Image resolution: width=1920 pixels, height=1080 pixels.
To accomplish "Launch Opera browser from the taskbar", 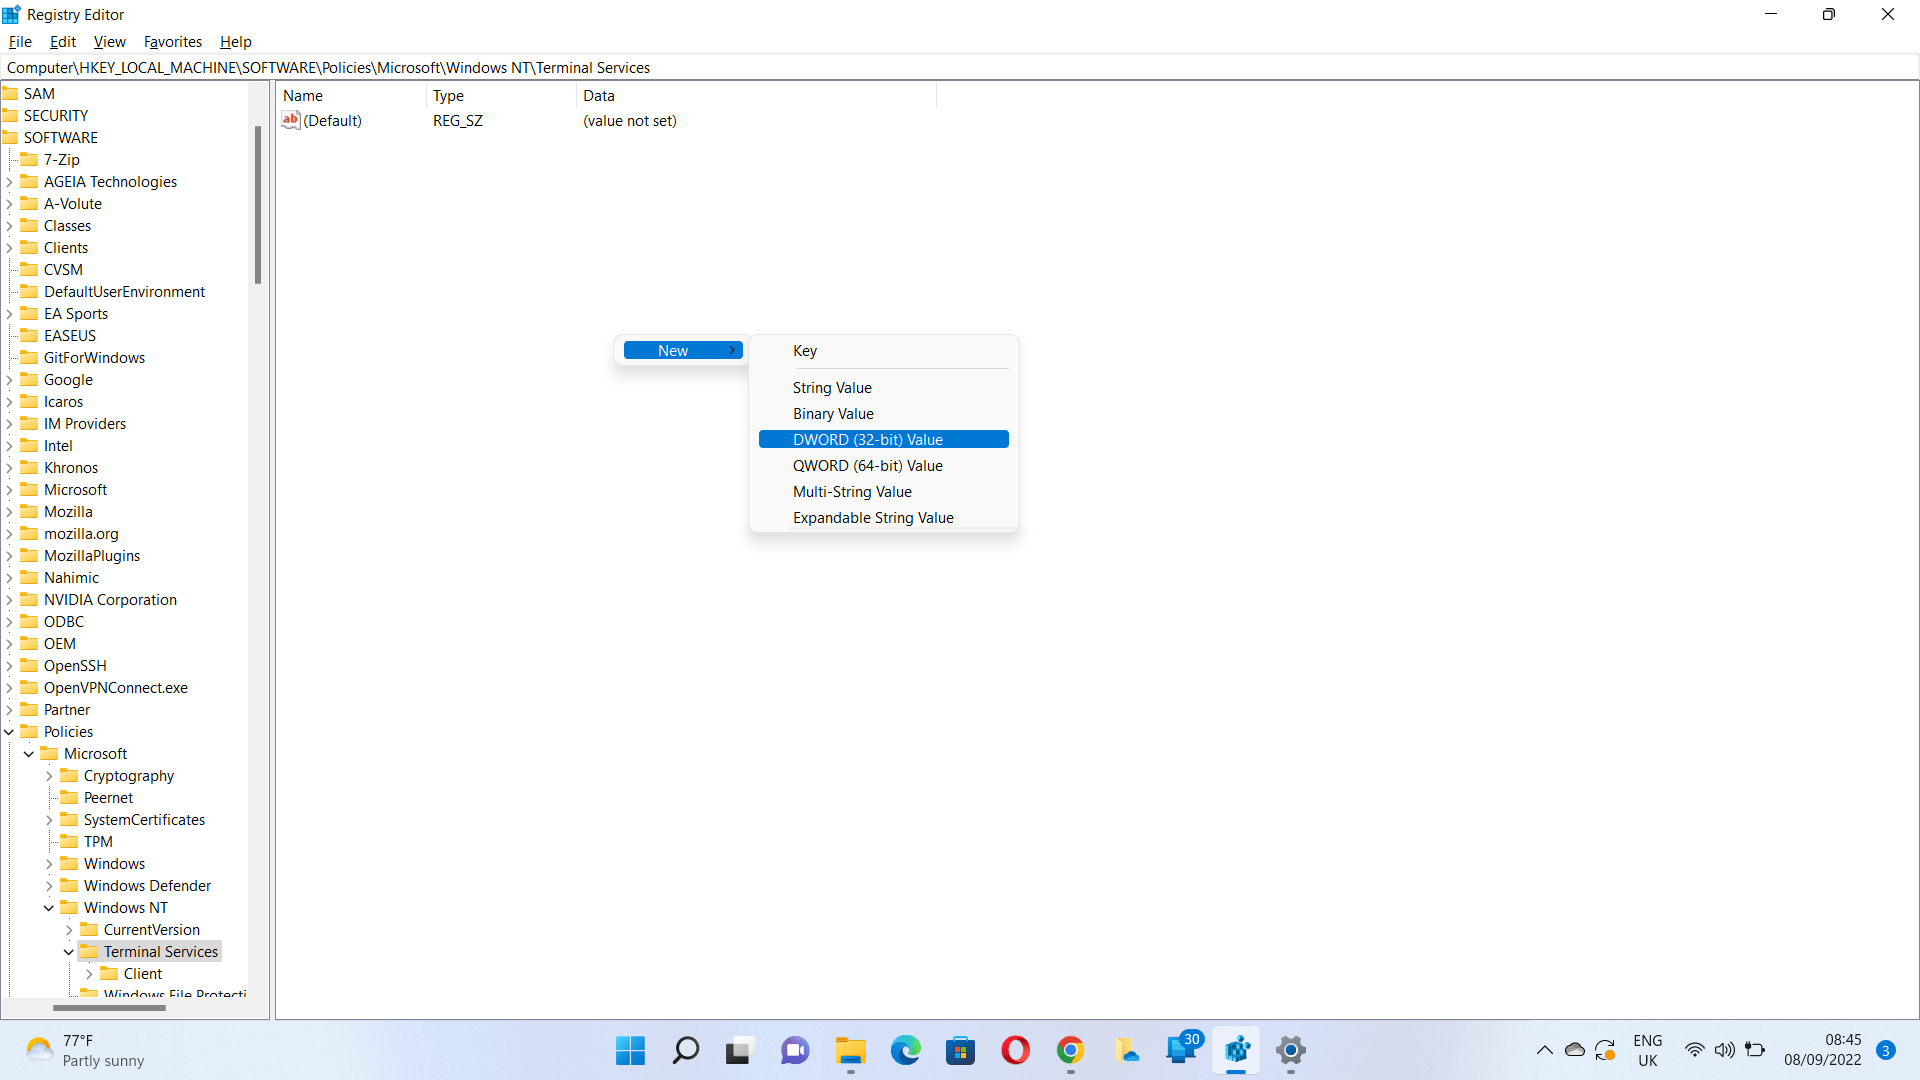I will pyautogui.click(x=1015, y=1051).
